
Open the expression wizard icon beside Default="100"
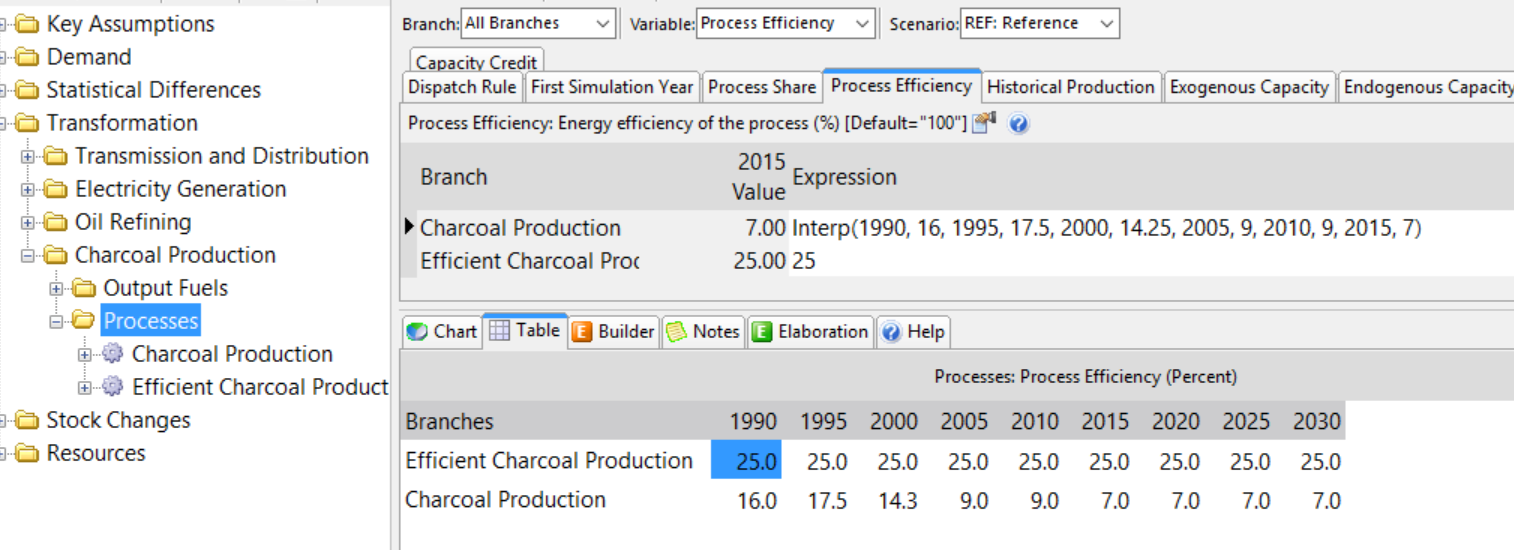[985, 124]
